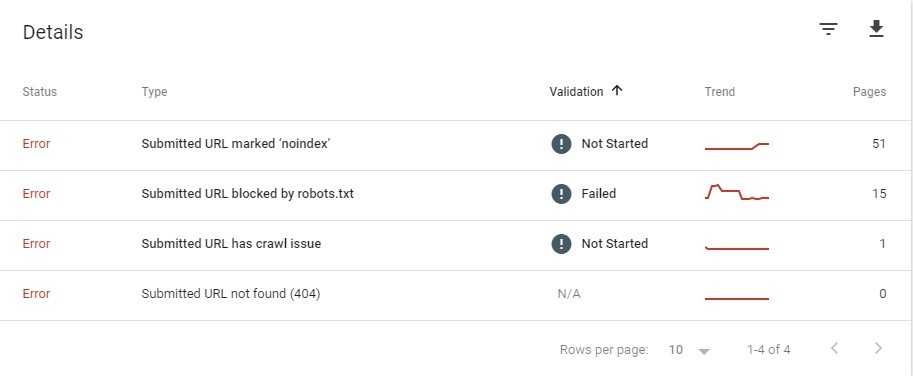Click the Status column header

coord(40,91)
